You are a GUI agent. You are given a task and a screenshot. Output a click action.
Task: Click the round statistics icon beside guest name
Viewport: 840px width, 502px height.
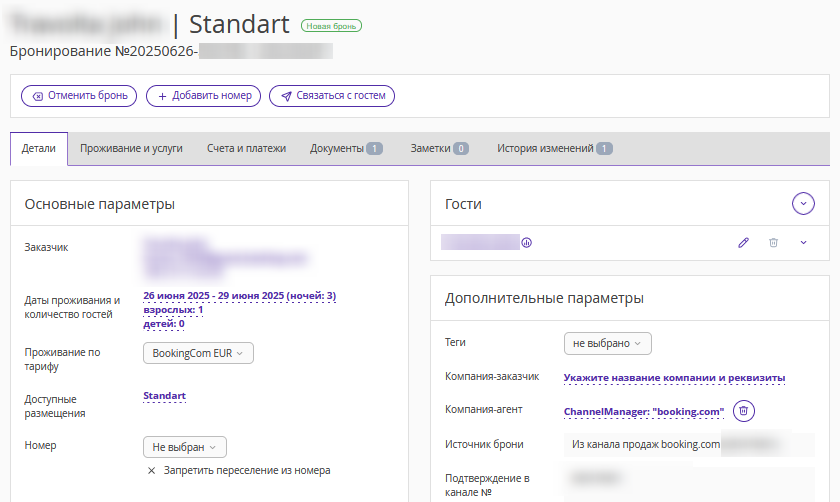point(527,242)
